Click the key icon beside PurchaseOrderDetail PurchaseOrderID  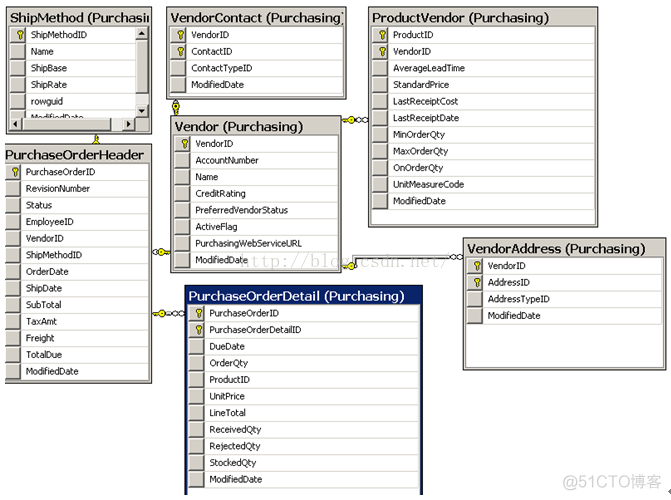(199, 313)
